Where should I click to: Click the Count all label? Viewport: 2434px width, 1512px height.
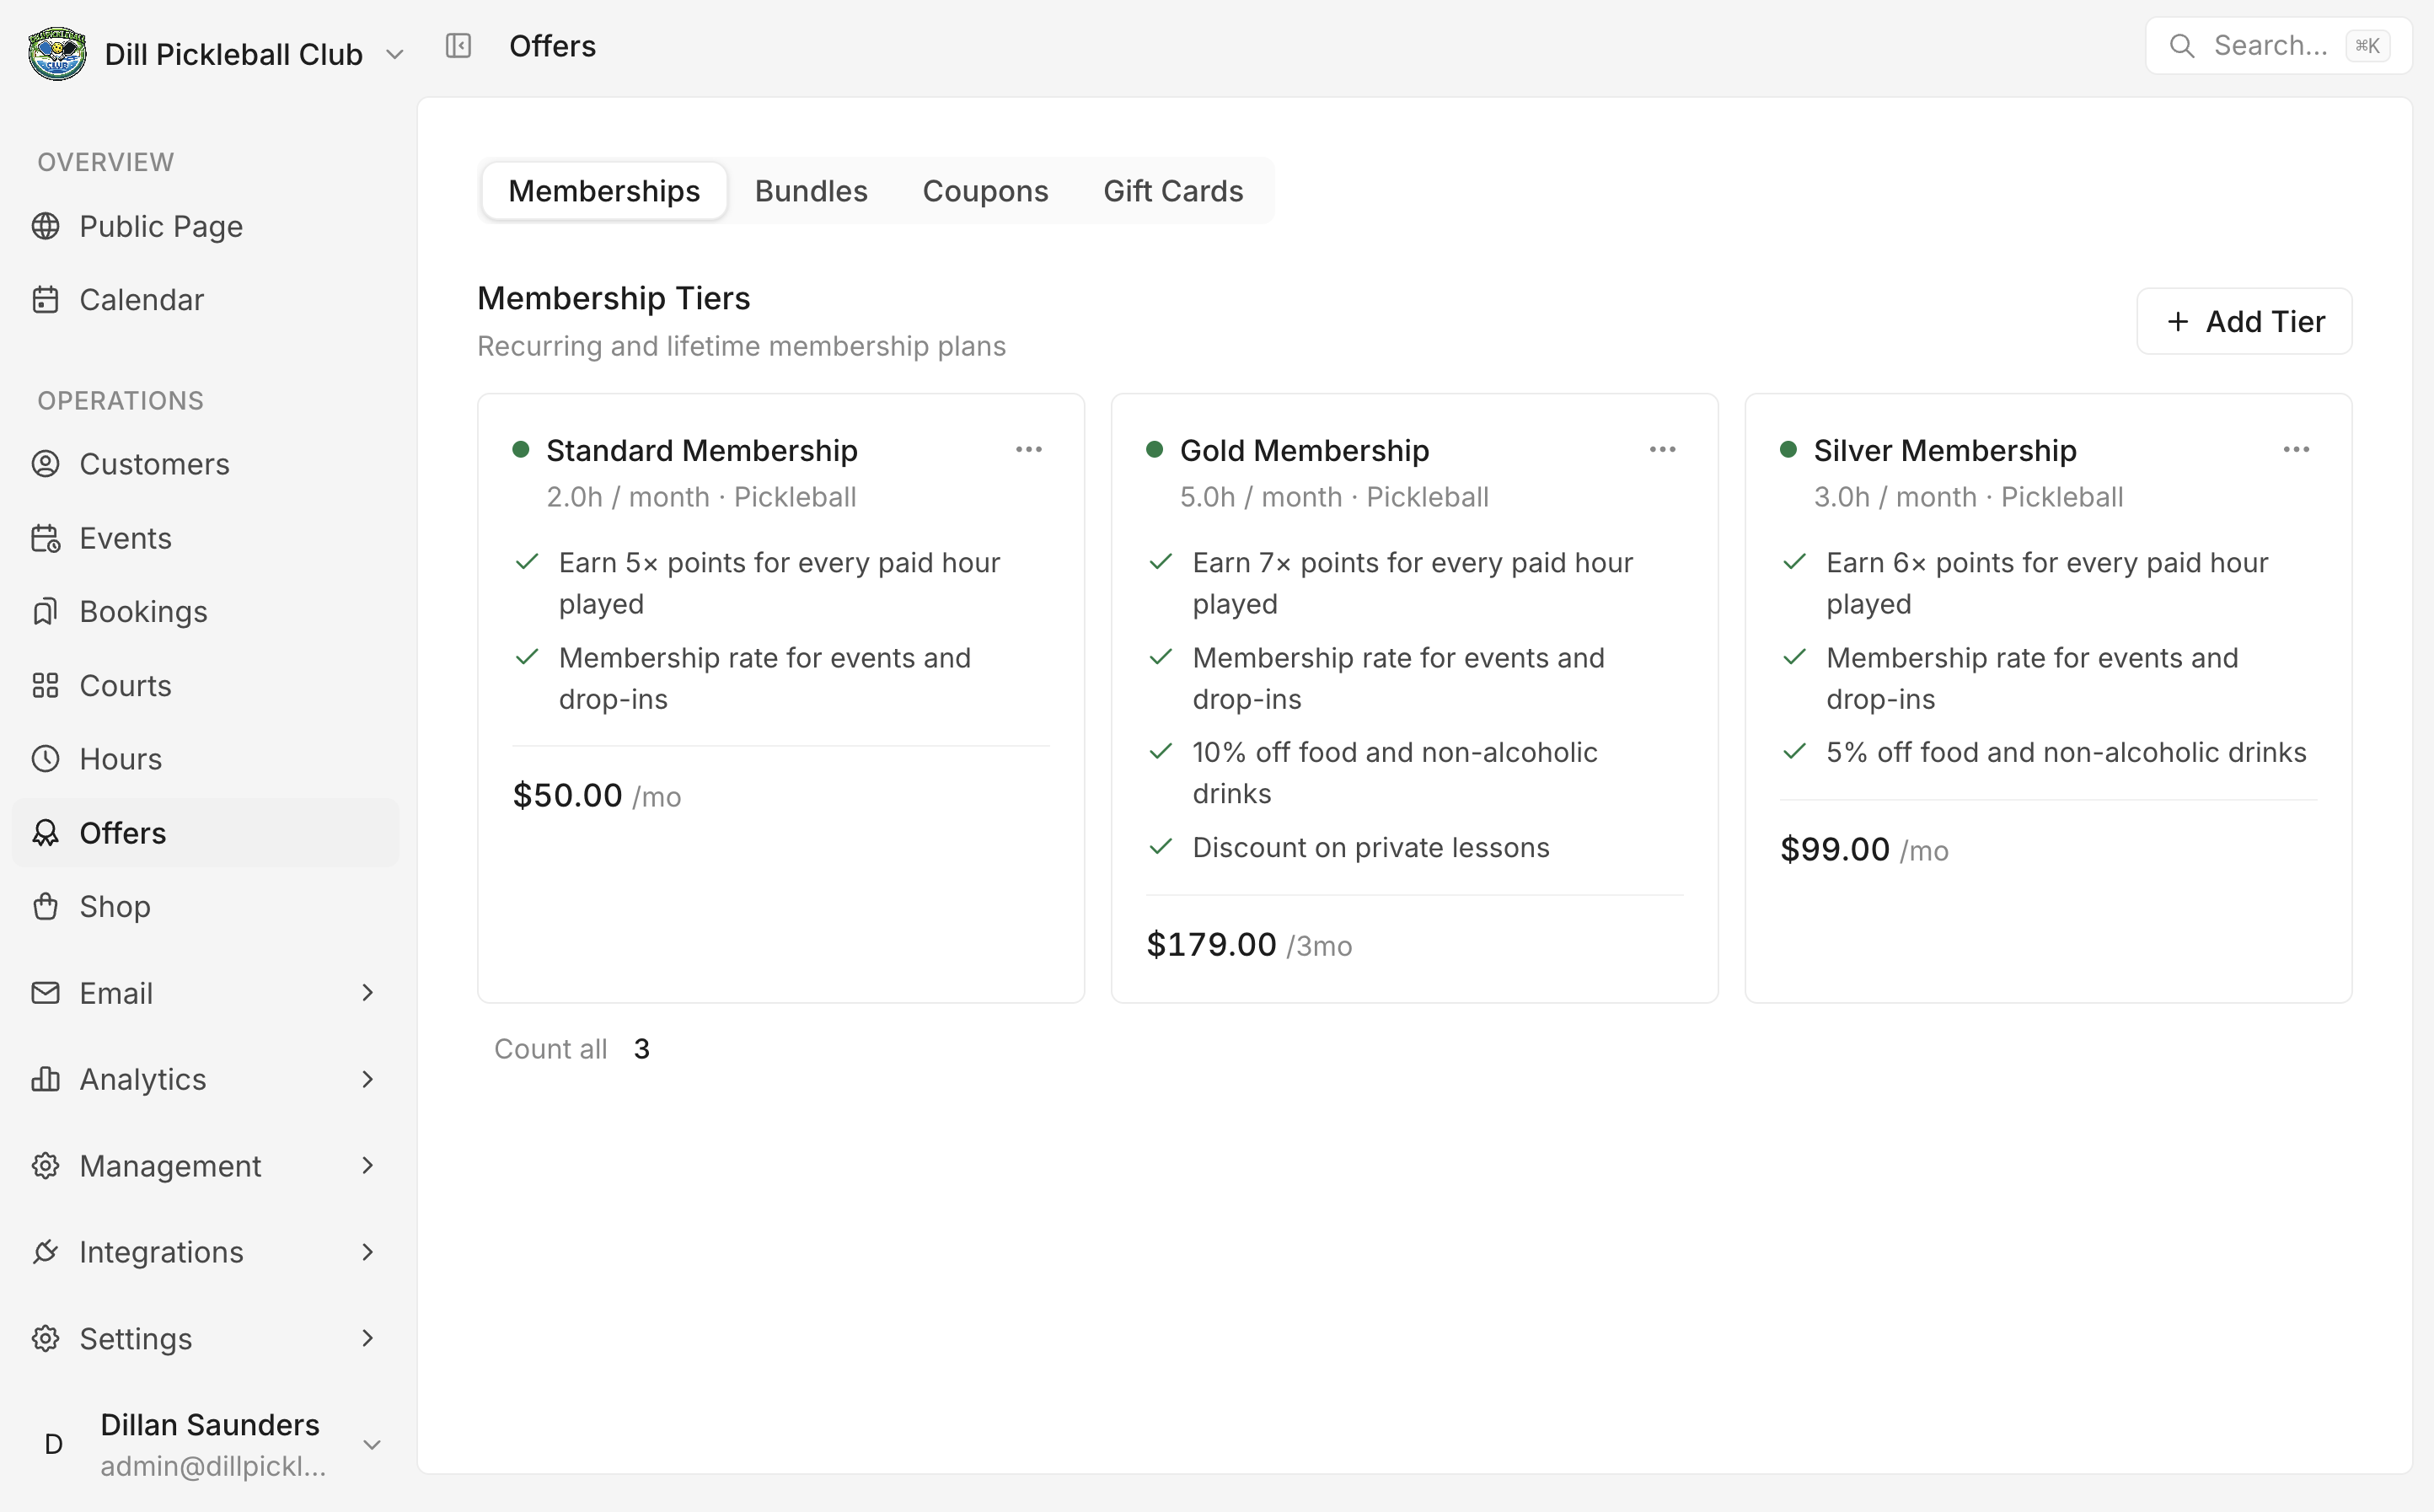click(x=550, y=1049)
